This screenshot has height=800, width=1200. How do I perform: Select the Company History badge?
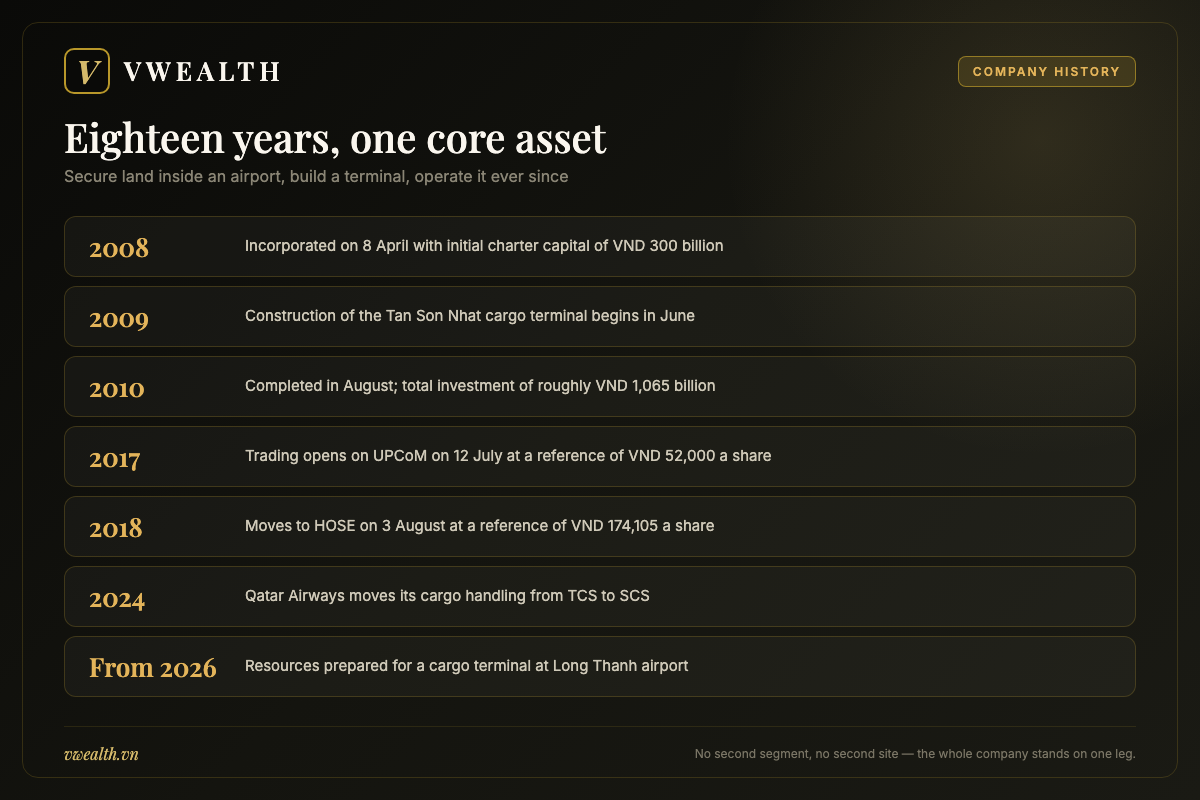coord(1046,71)
